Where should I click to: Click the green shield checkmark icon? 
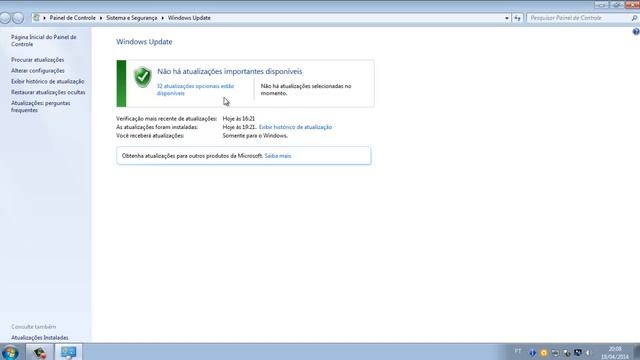(142, 77)
